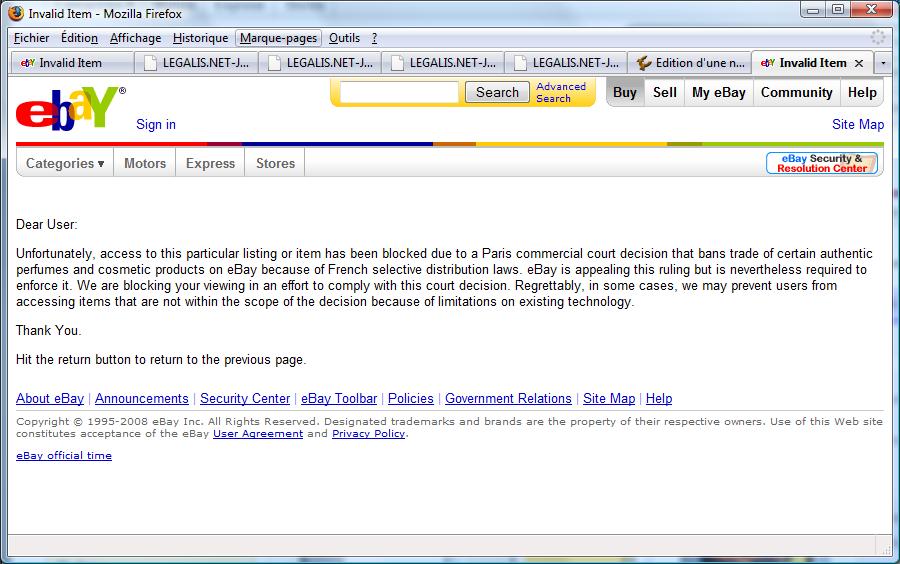Maximize the Firefox window
This screenshot has height=564, width=900.
838,10
